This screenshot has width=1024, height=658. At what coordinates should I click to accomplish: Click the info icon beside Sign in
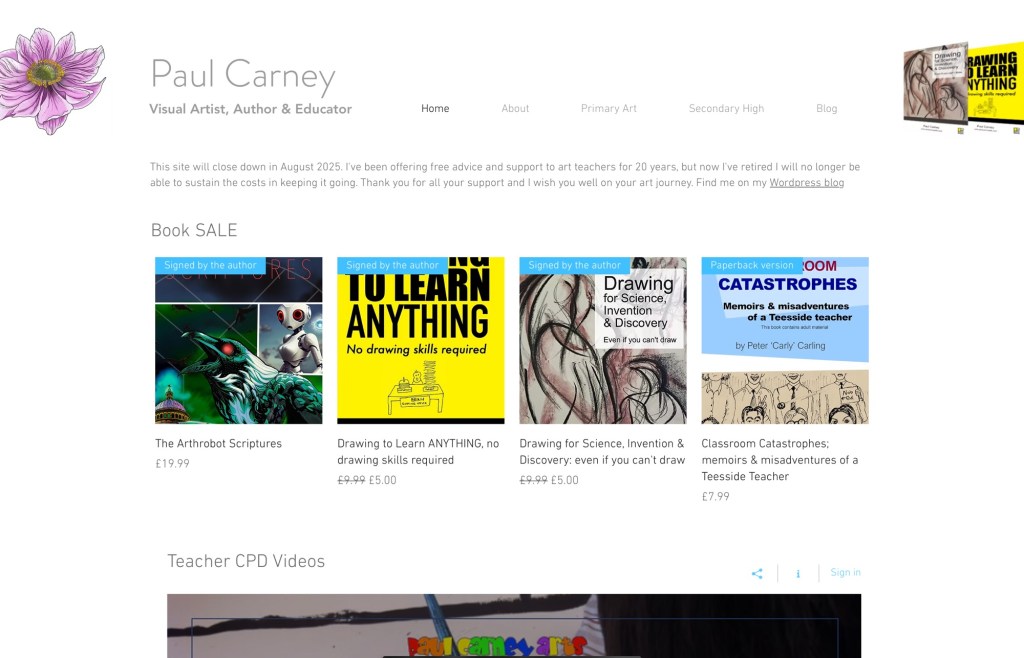click(798, 574)
